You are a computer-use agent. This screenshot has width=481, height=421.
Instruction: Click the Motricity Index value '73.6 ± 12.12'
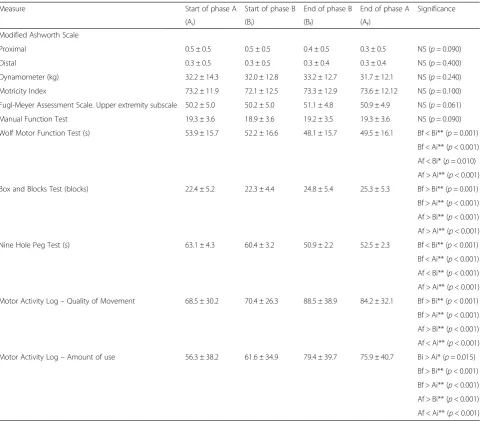click(379, 91)
